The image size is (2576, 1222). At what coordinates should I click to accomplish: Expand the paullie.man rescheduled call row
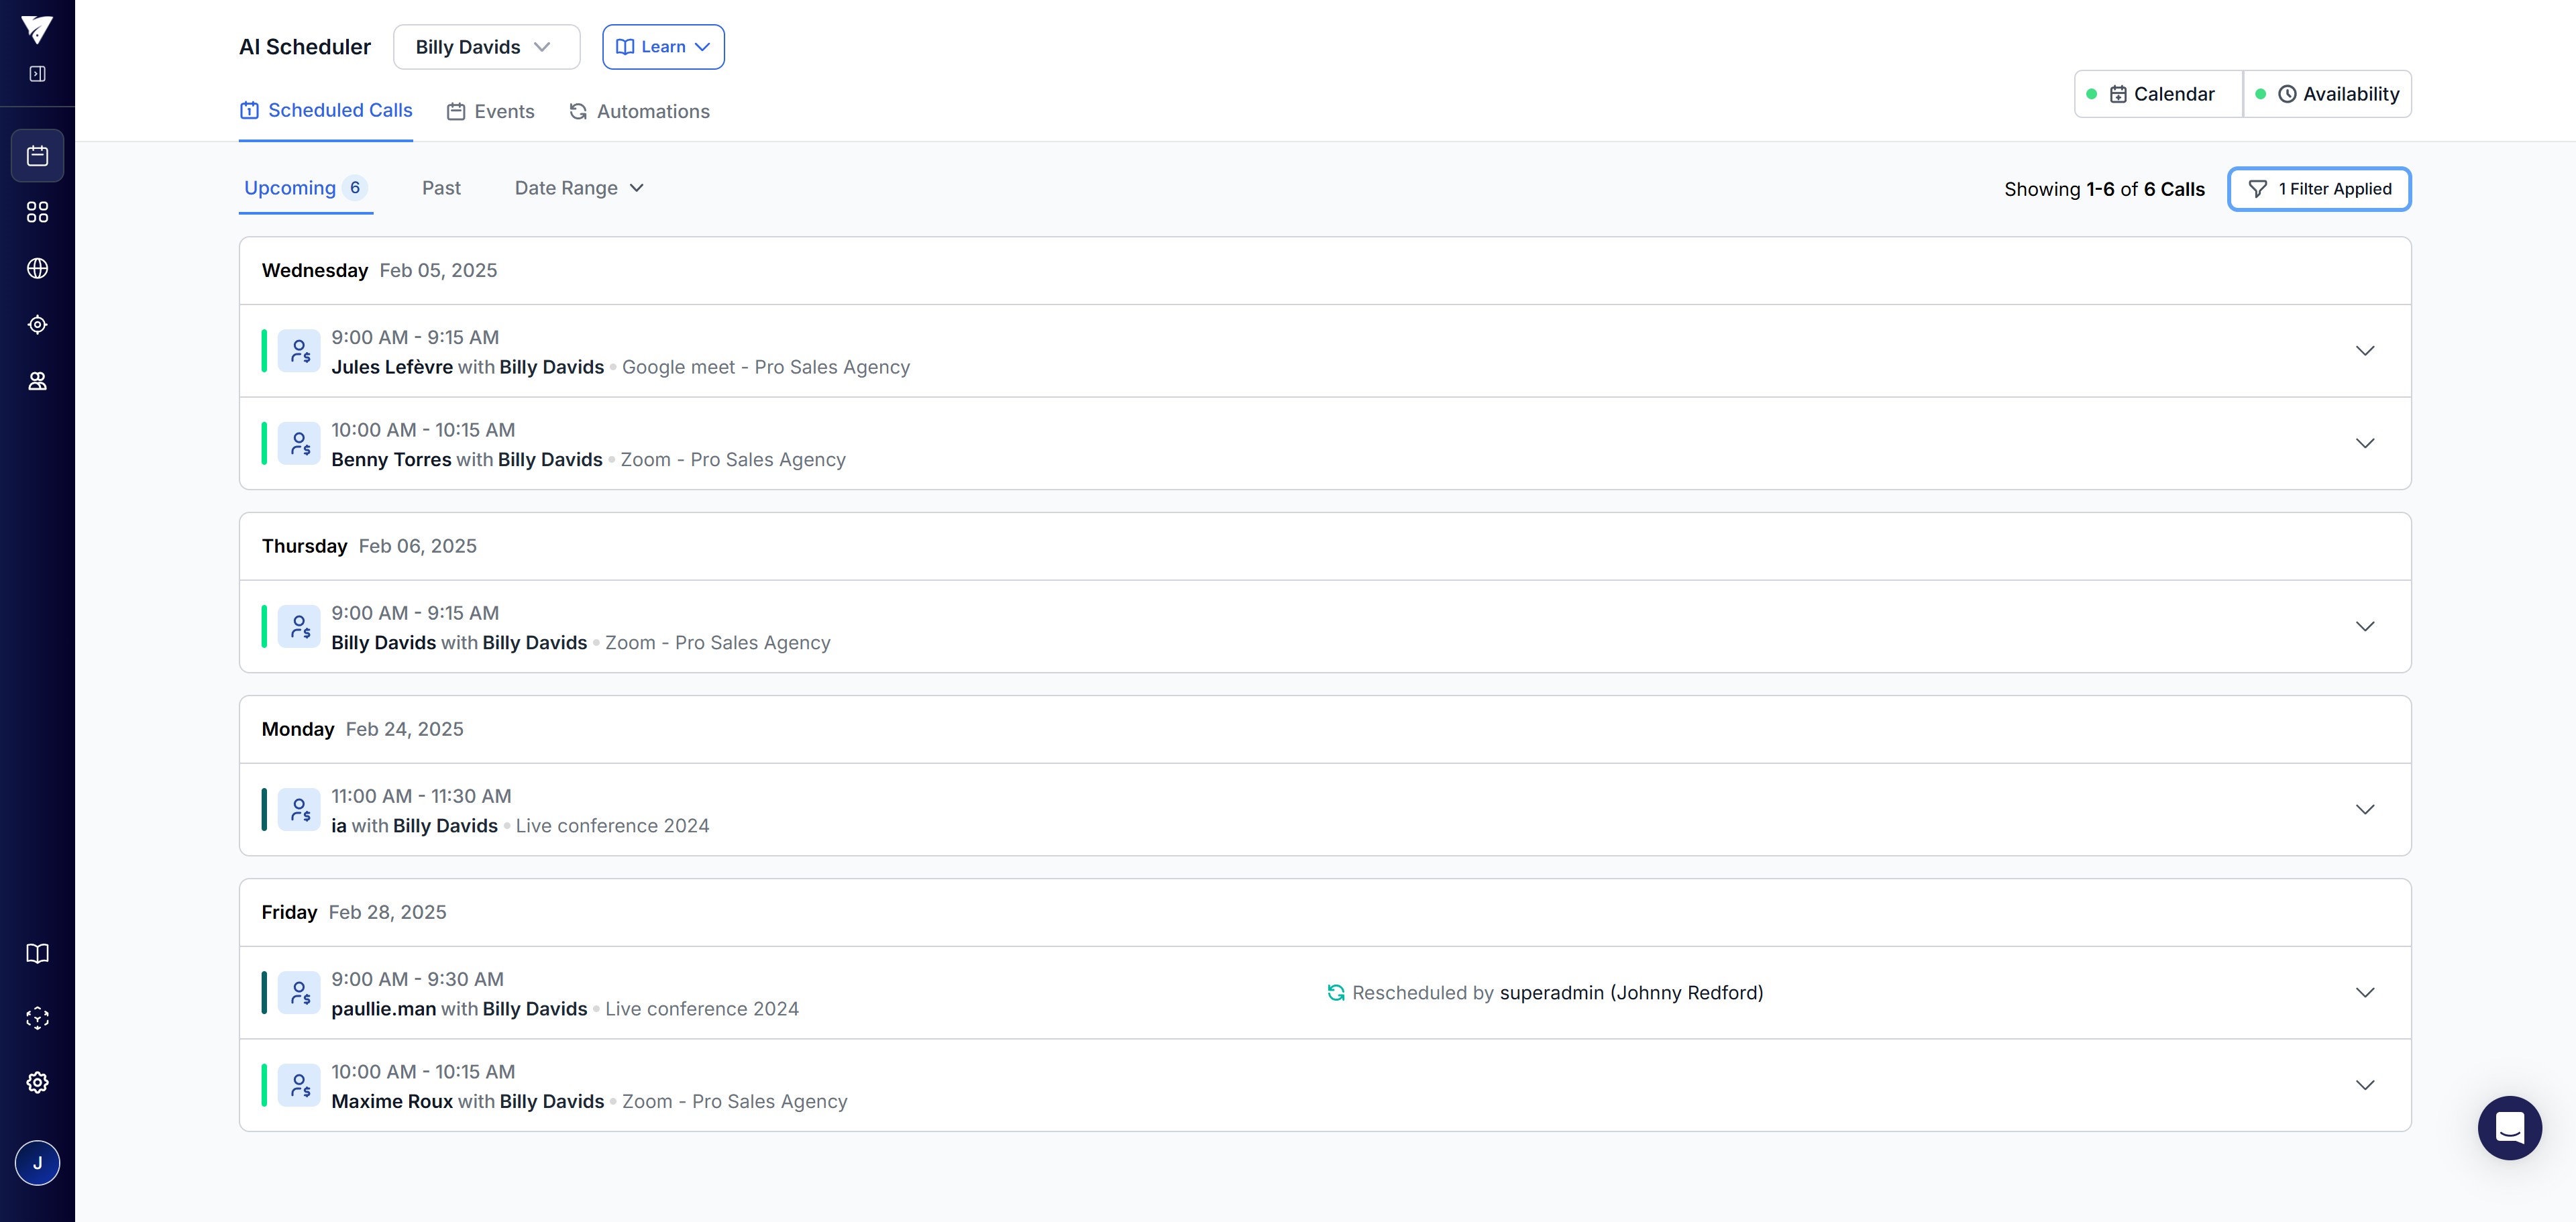coord(2364,993)
